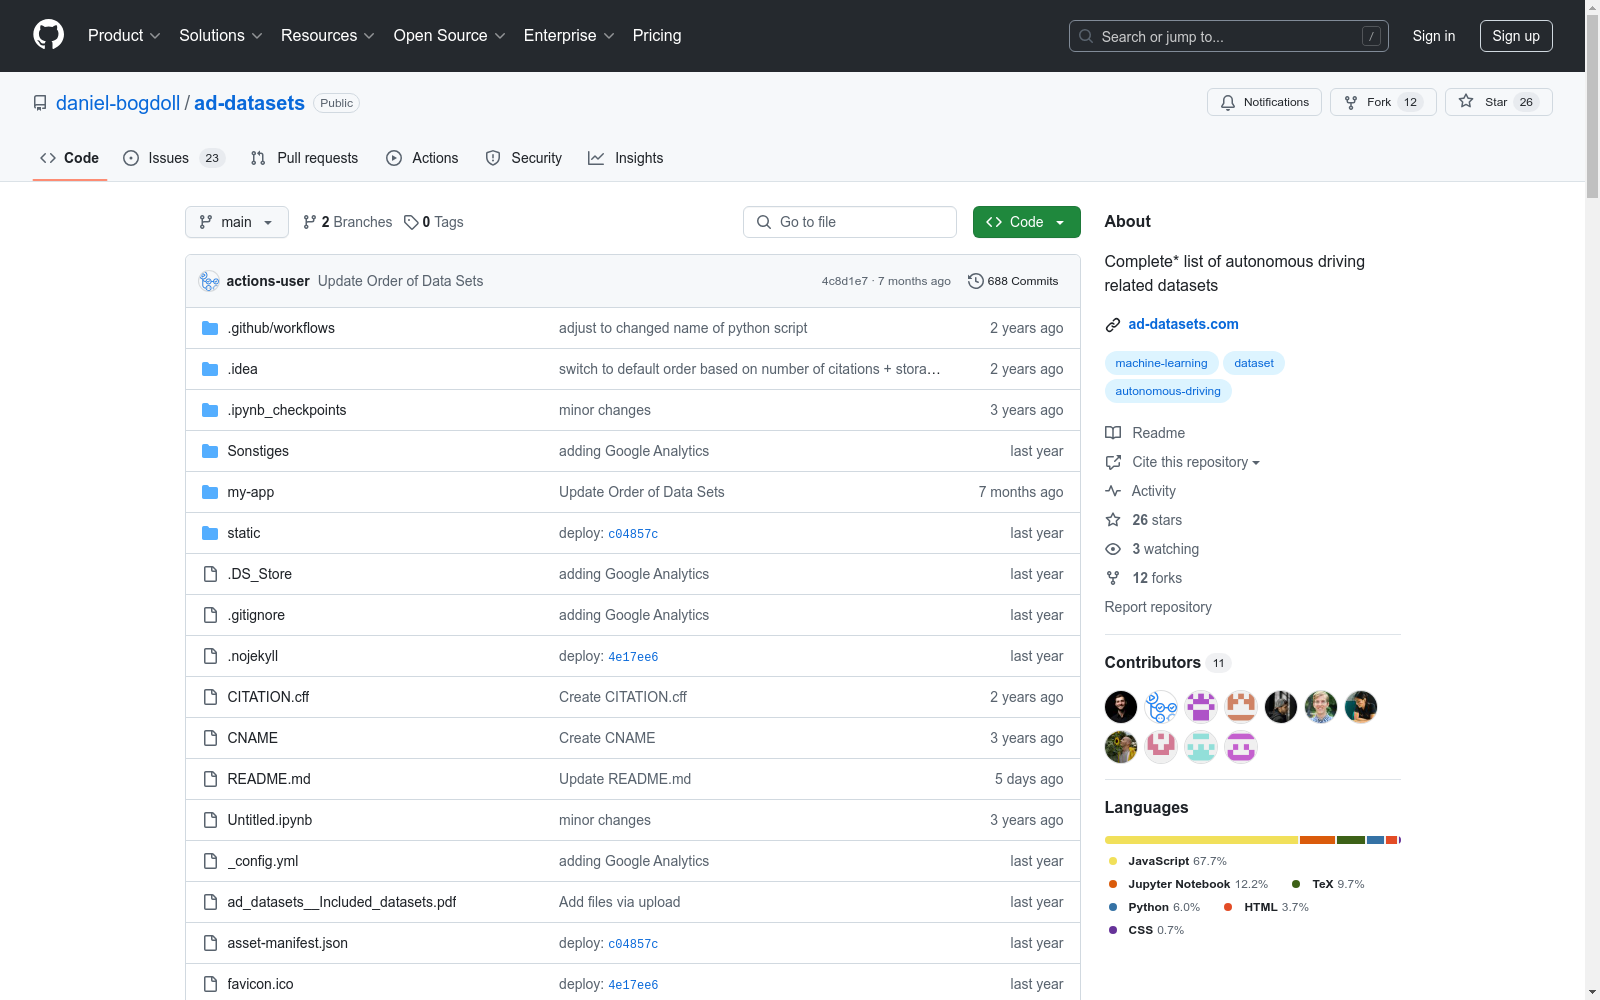Screen dimensions: 1600x1000
Task: Open the green Code dropdown button
Action: click(1026, 222)
